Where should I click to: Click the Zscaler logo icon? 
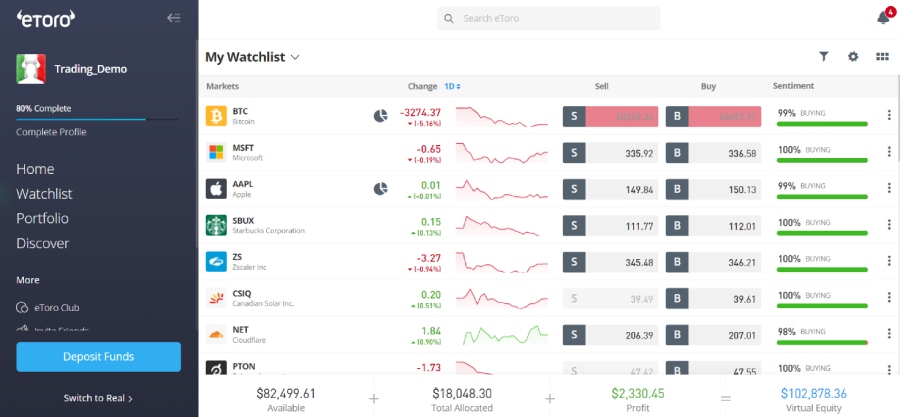tap(216, 262)
